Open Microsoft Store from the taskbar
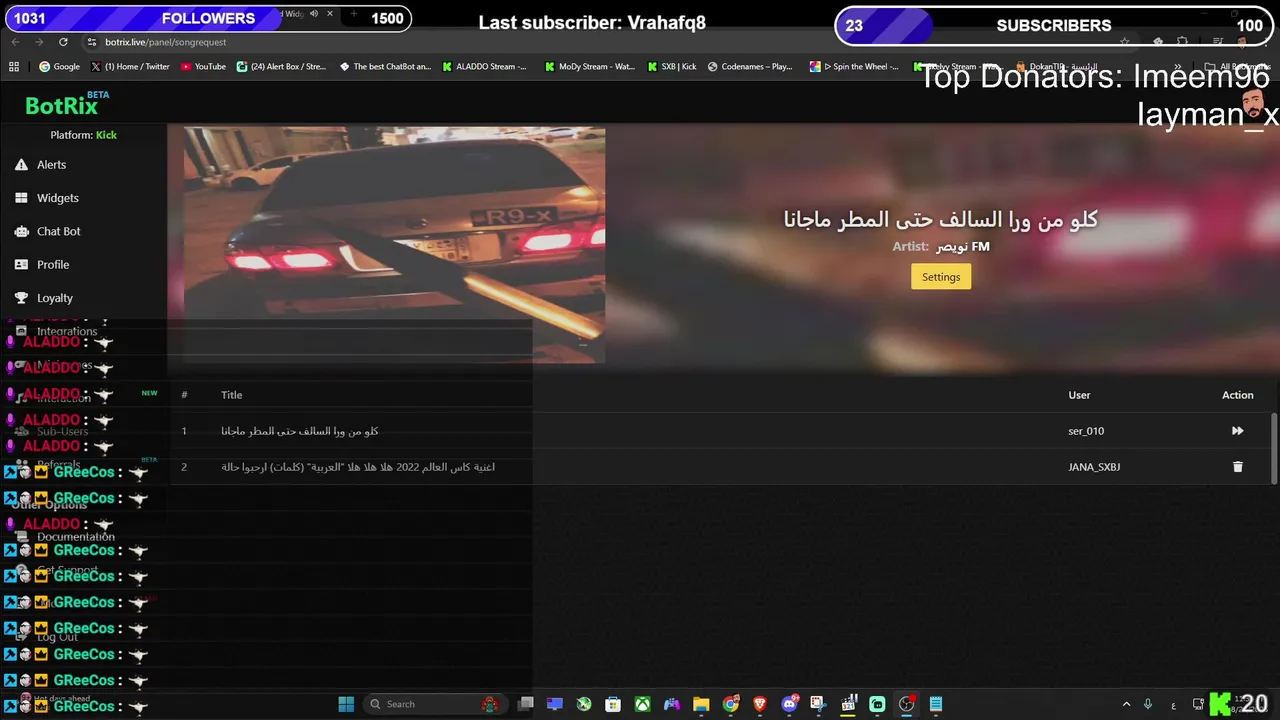The image size is (1280, 720). coord(613,704)
